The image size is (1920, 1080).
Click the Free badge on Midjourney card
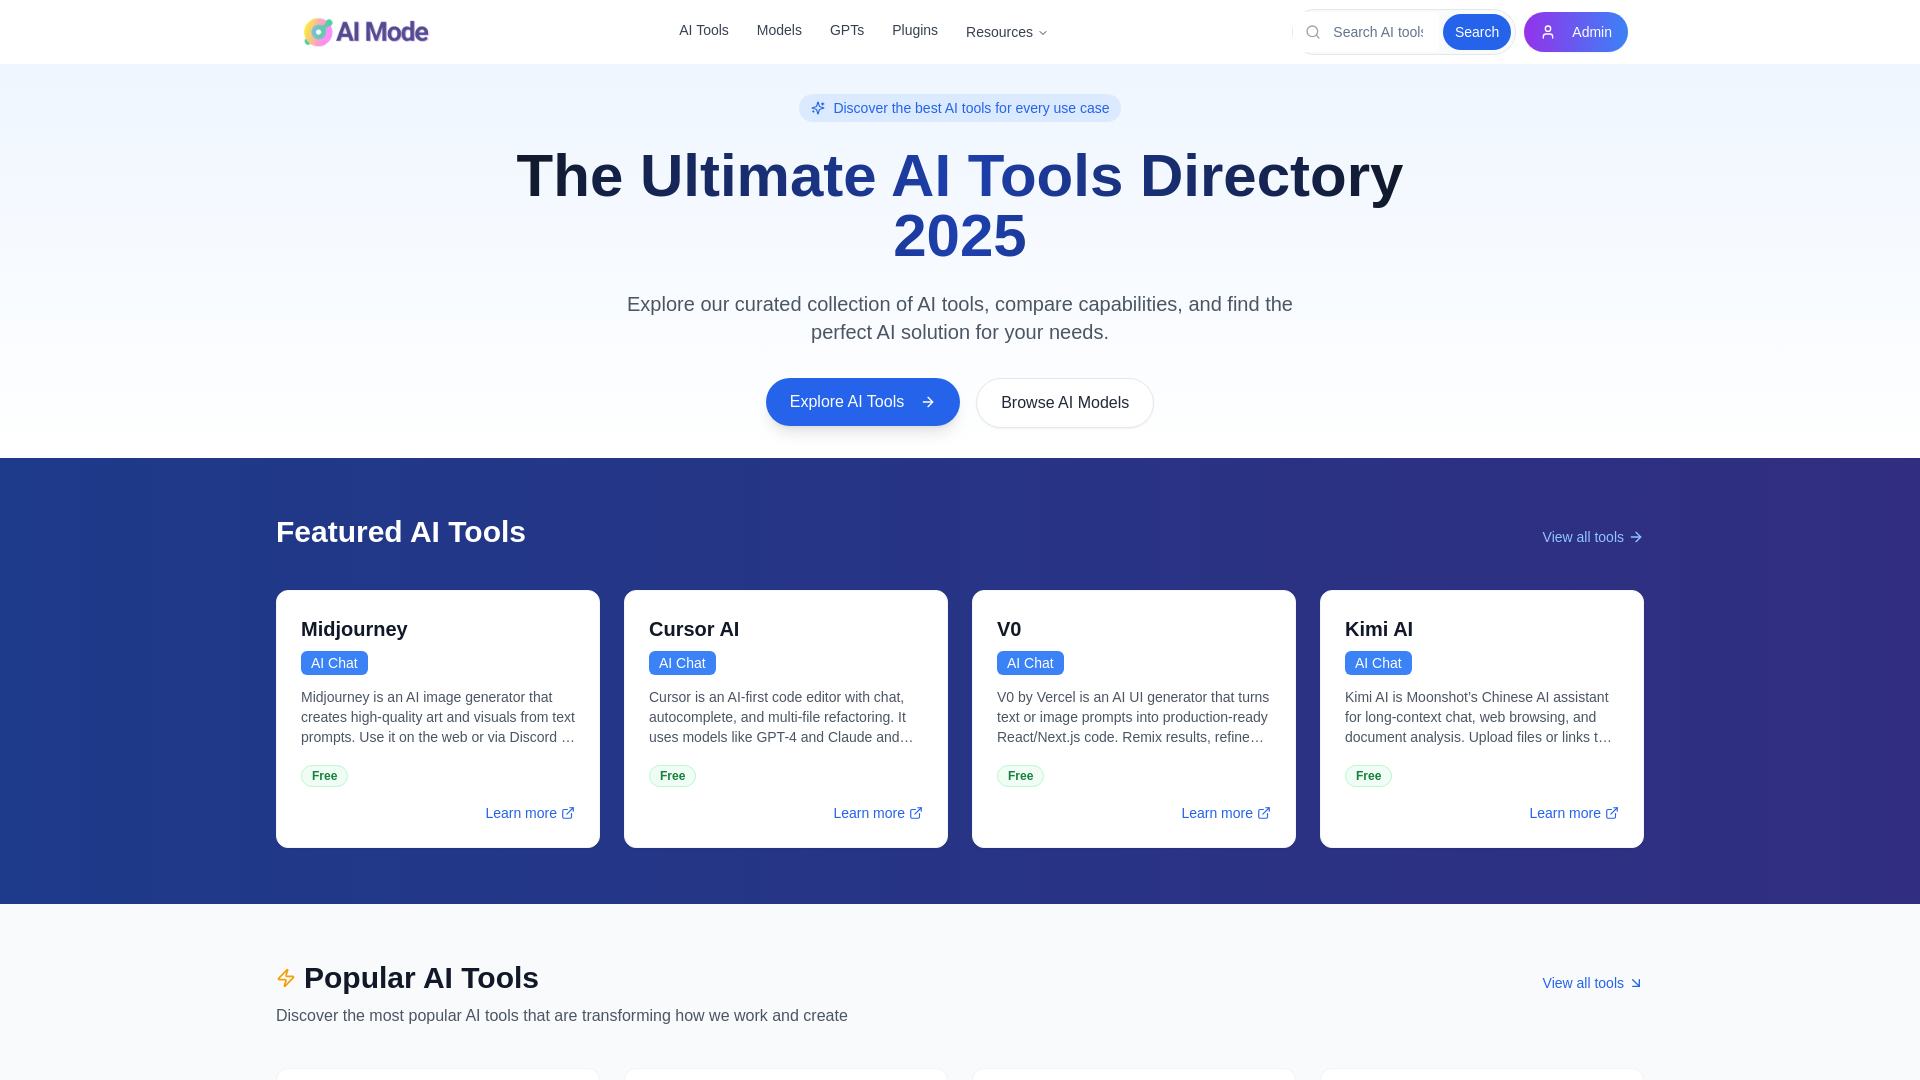pos(324,776)
